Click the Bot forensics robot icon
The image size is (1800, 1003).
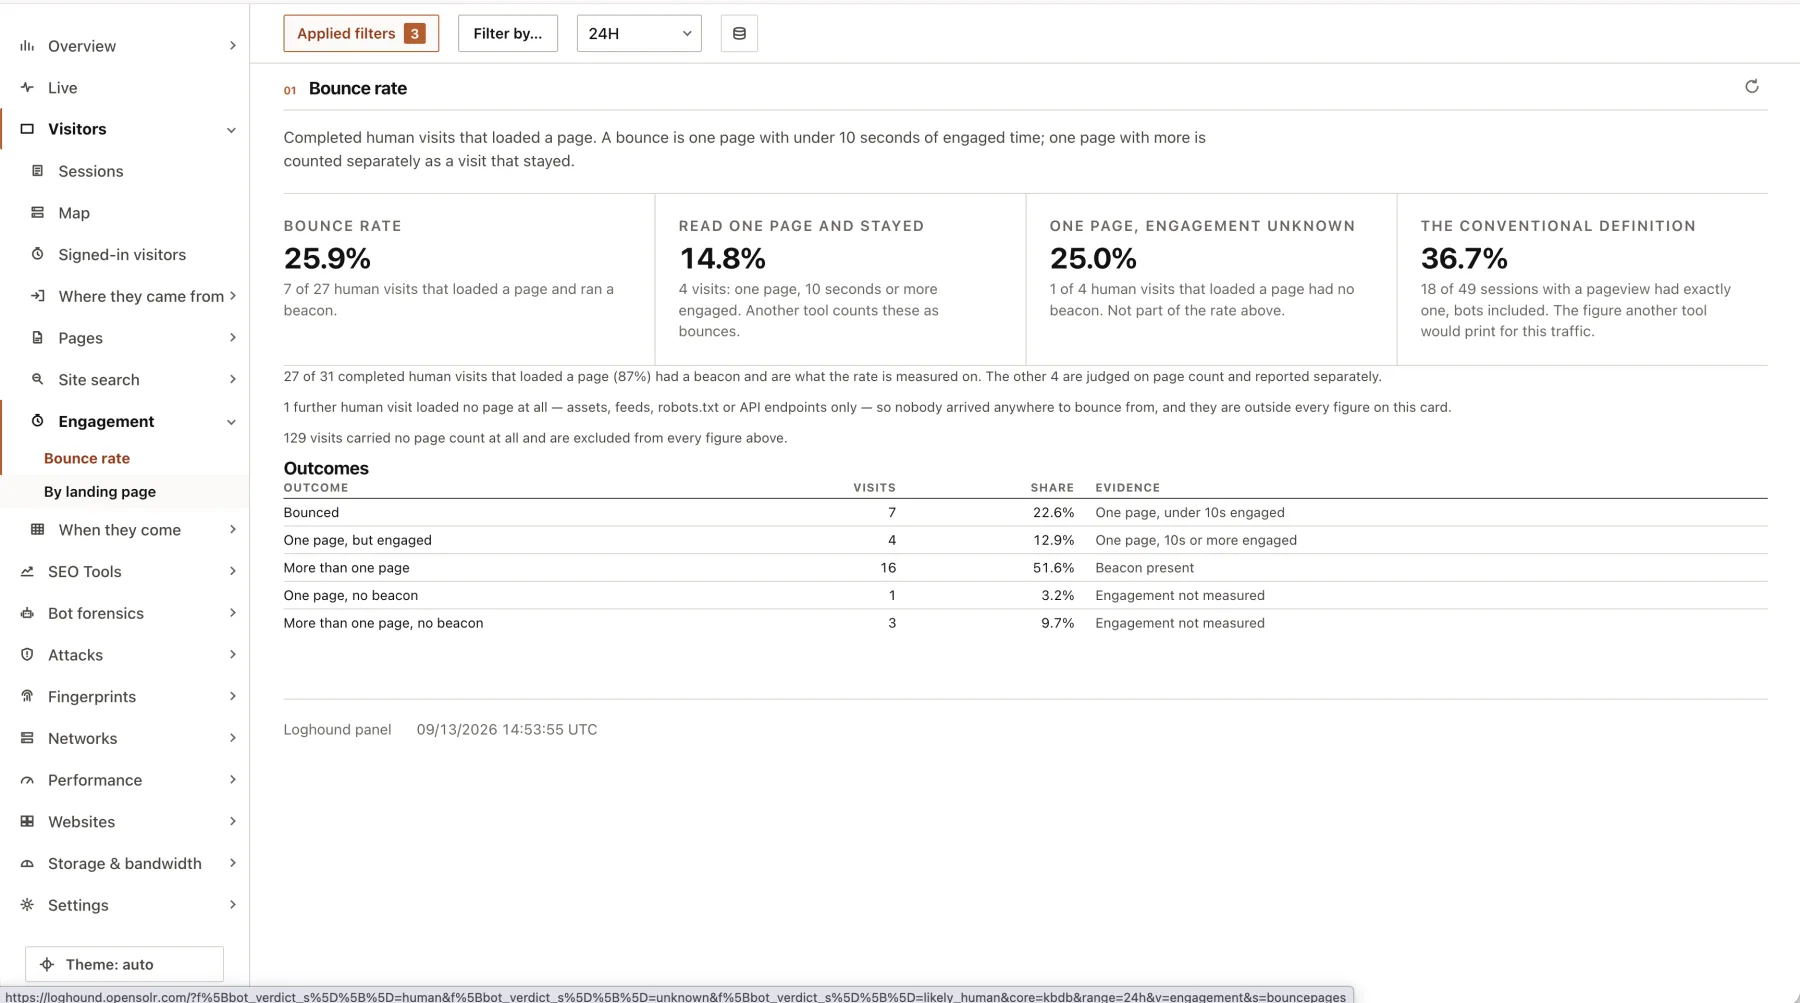[x=27, y=613]
